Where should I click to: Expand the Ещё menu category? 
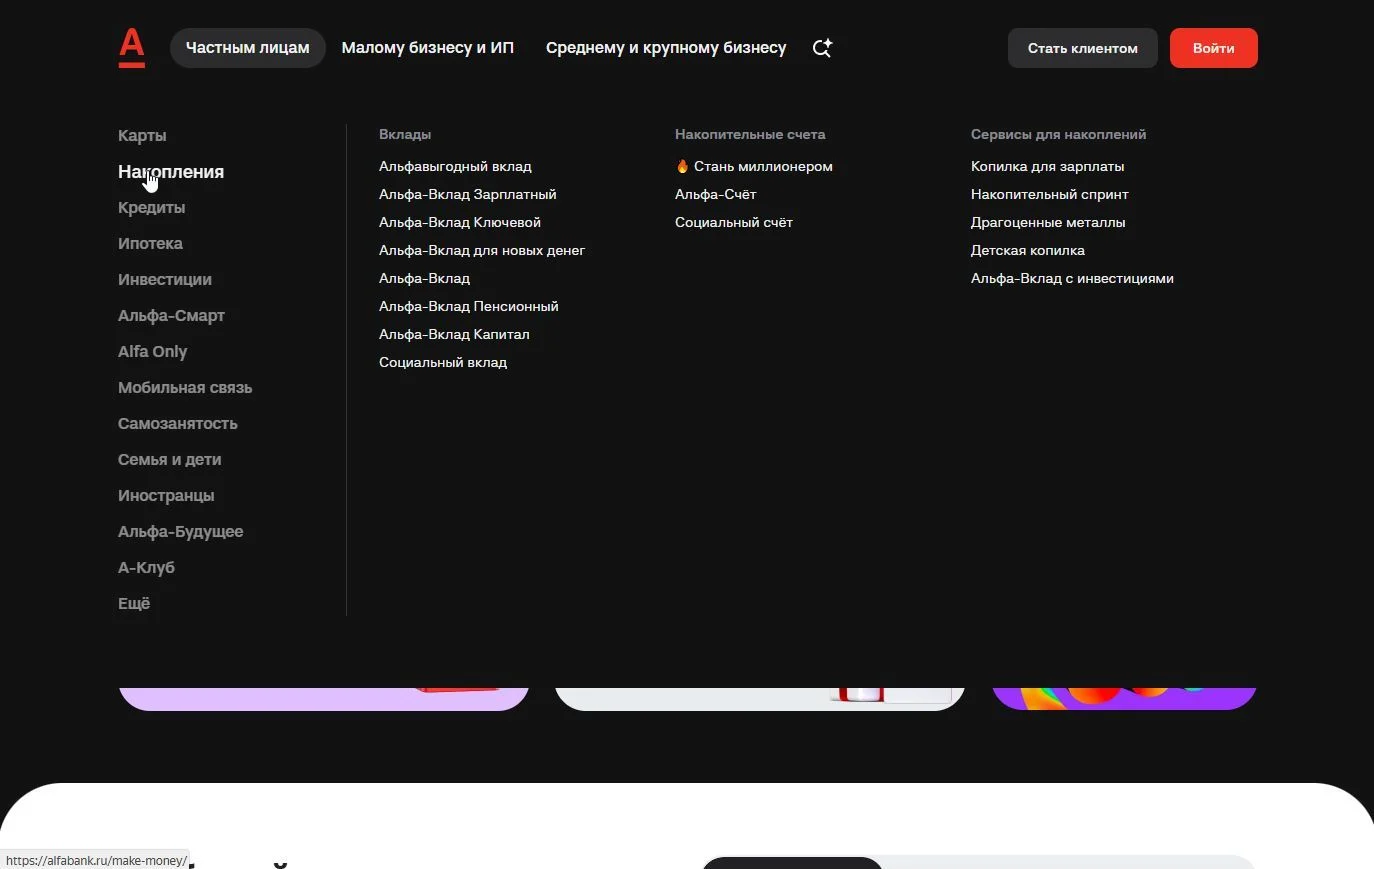tap(134, 603)
